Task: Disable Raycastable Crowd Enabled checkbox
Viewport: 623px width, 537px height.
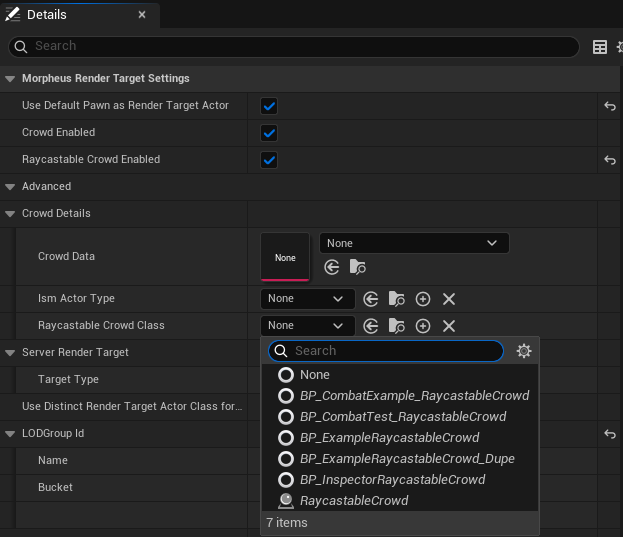Action: (x=269, y=159)
